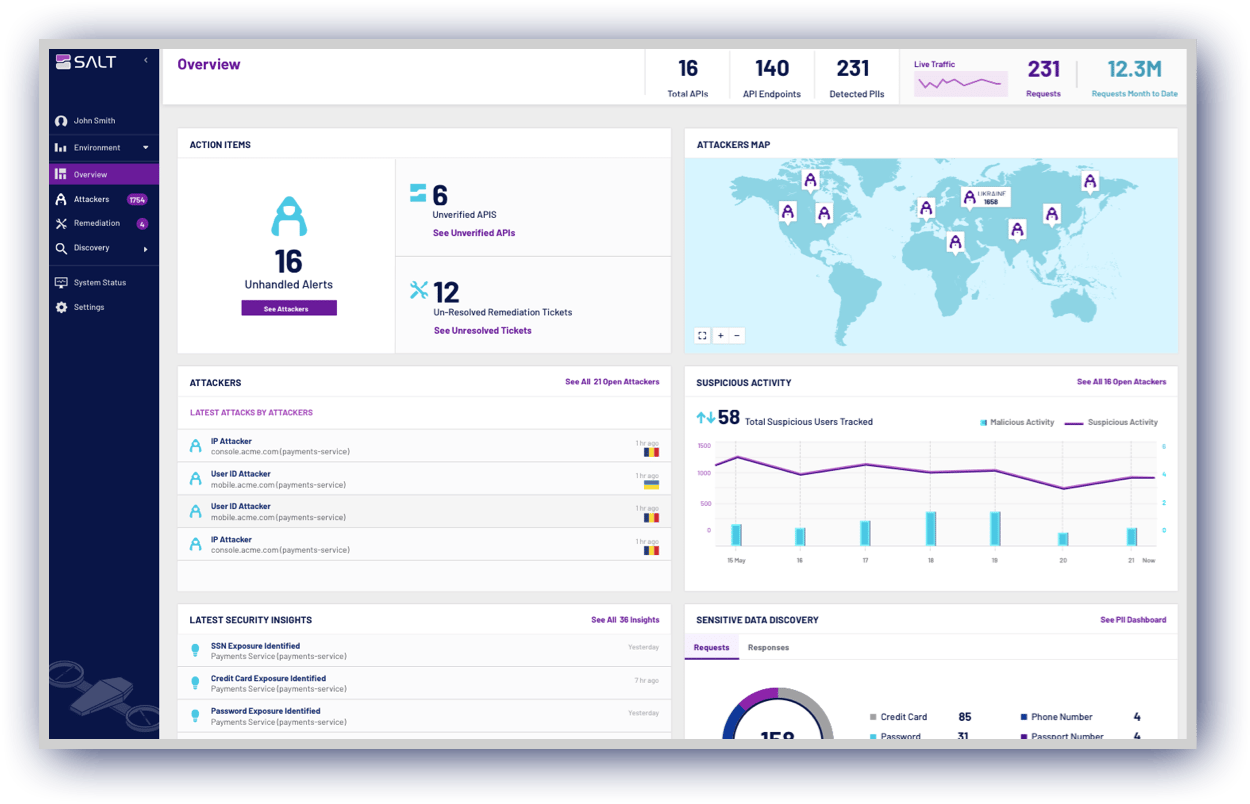Toggle fullscreen on the Attackers Map

pos(702,336)
